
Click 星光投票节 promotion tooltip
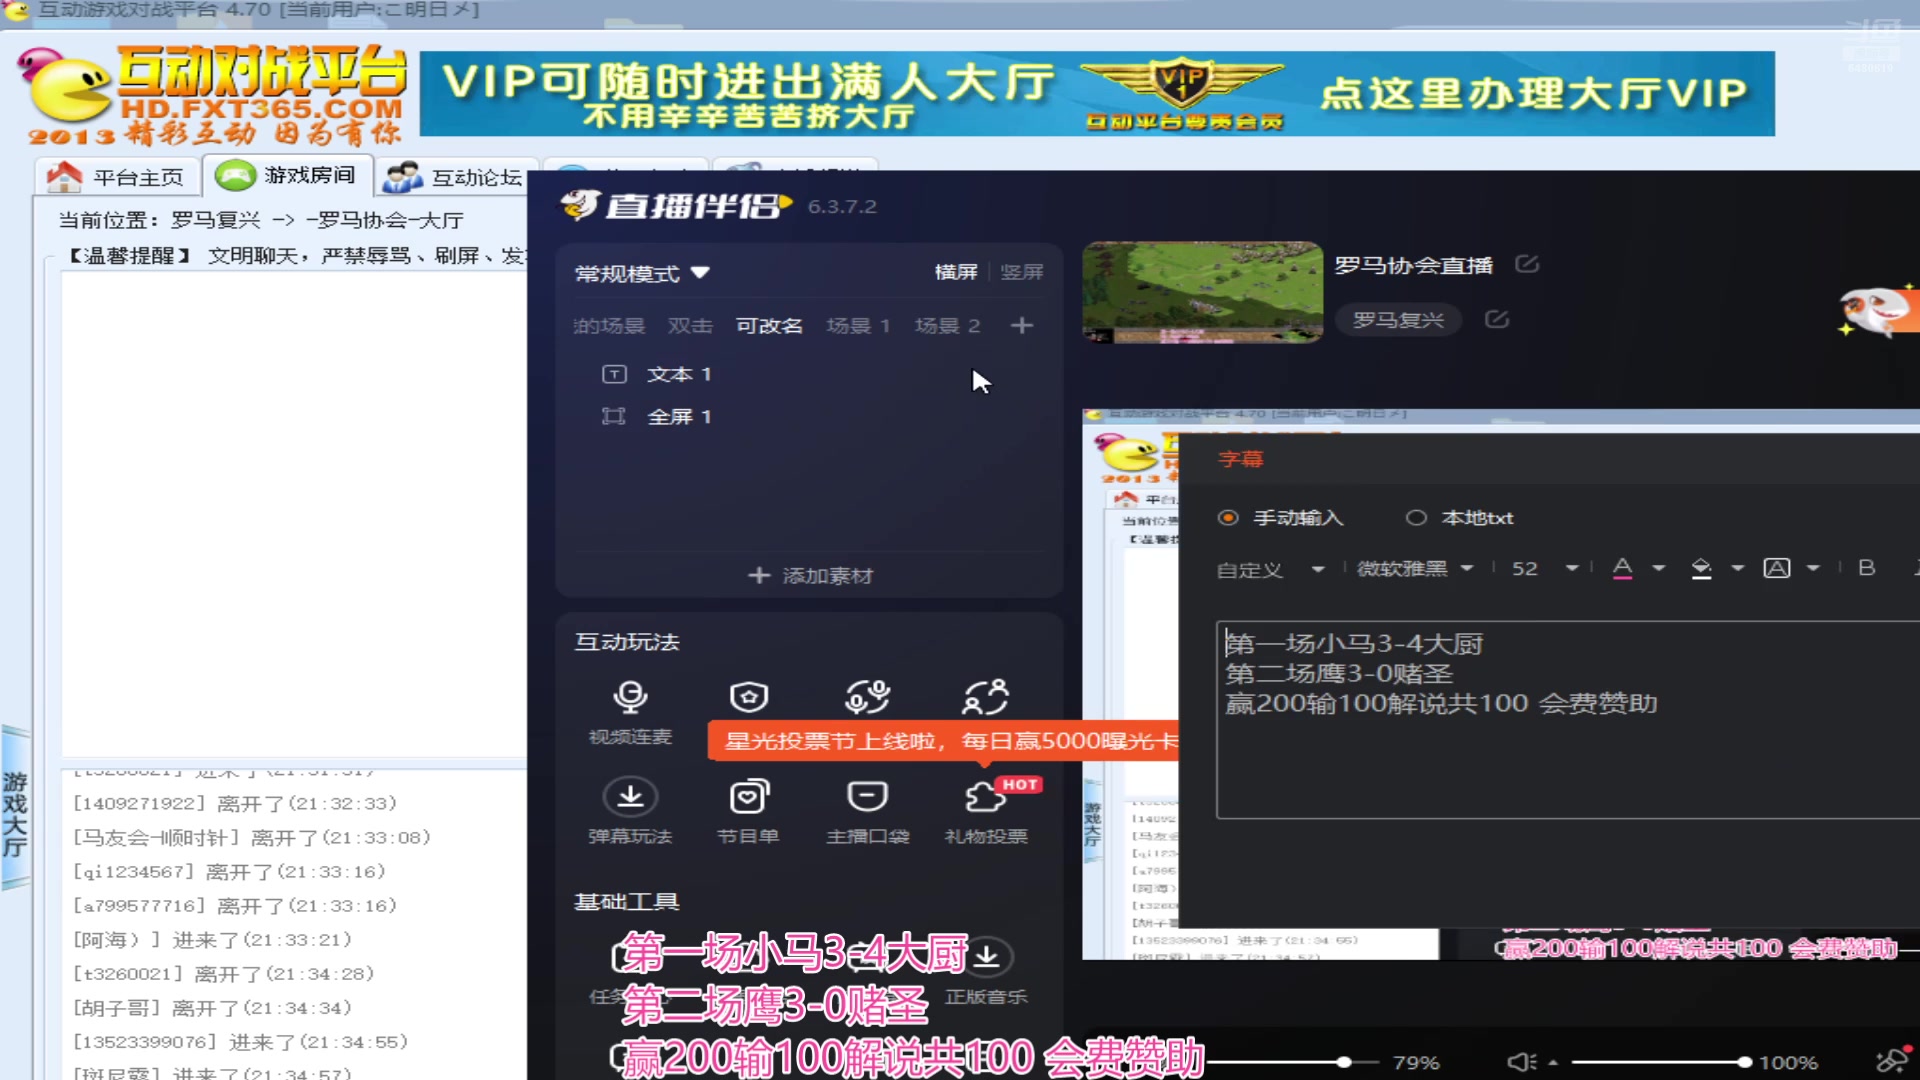[x=943, y=741]
